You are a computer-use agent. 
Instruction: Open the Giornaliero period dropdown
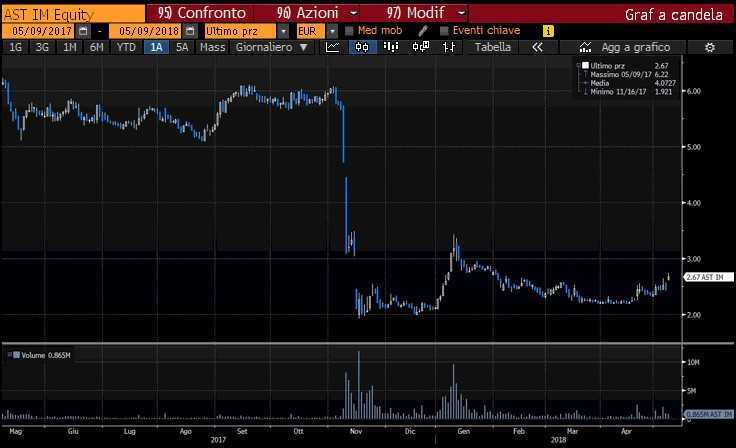pos(271,47)
